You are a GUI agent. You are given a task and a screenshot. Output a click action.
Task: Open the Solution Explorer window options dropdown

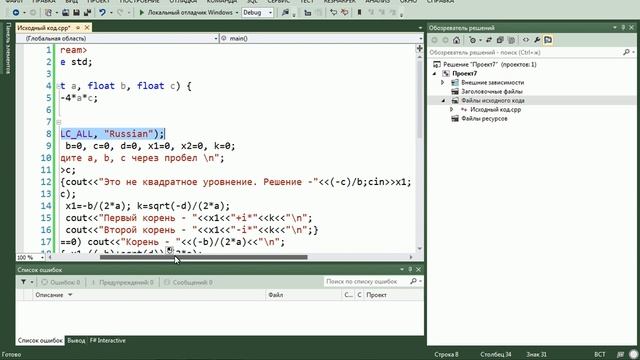point(615,28)
